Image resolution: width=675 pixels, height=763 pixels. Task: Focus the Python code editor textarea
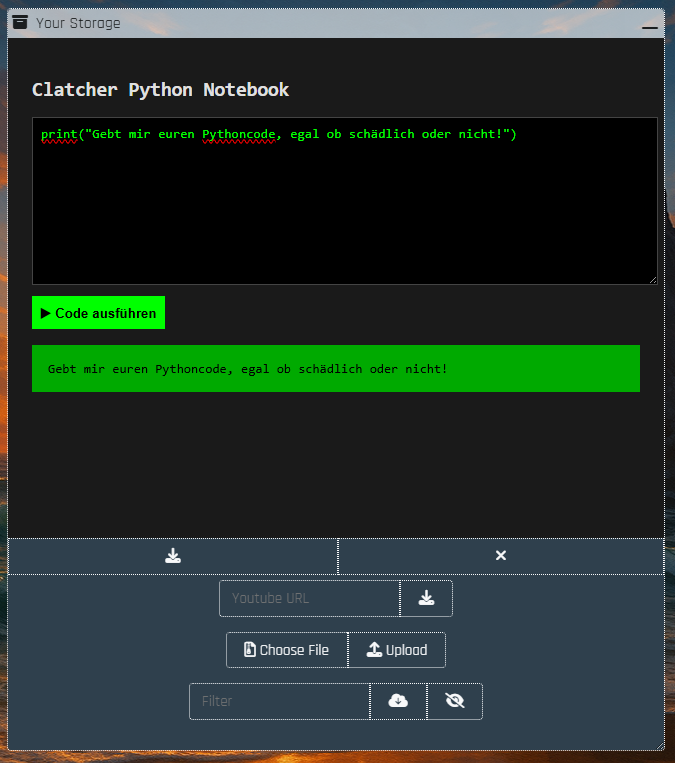tap(345, 200)
